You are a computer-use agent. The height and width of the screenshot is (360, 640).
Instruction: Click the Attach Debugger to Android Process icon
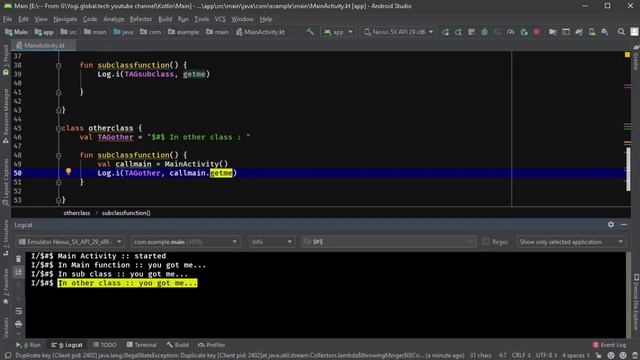pos(524,32)
